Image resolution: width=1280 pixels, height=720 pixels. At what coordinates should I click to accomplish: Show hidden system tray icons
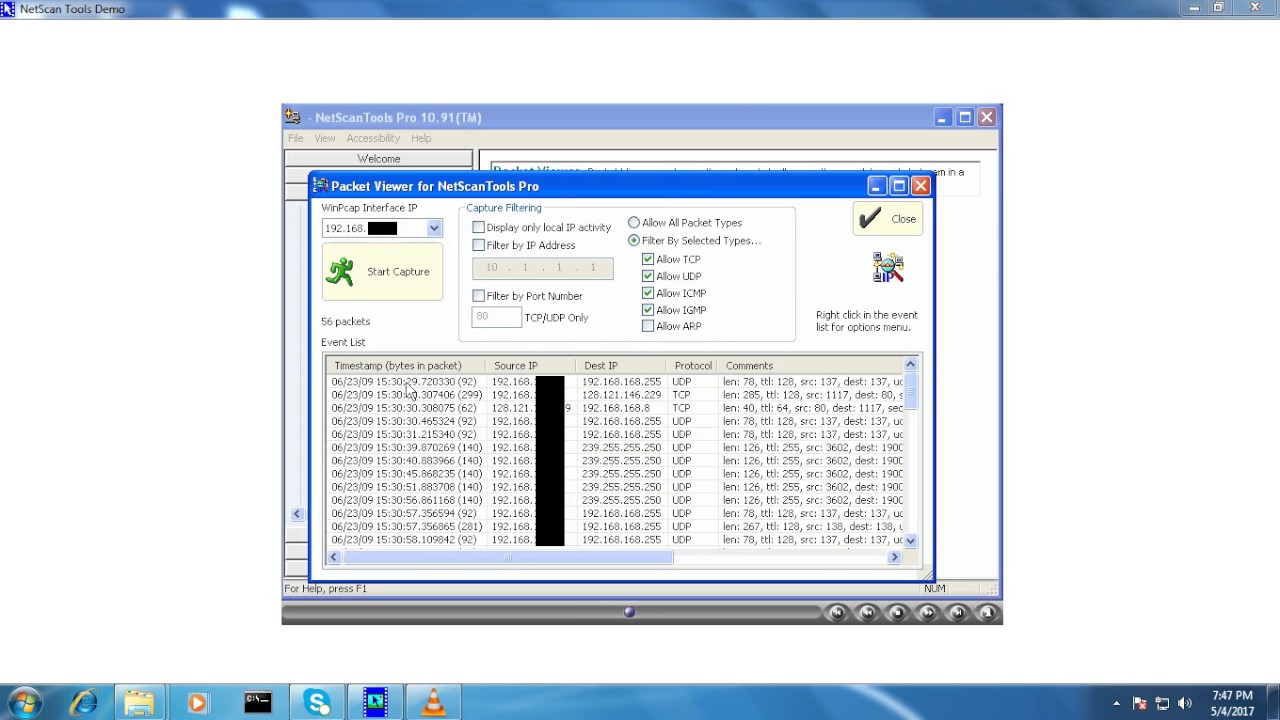(x=1116, y=703)
